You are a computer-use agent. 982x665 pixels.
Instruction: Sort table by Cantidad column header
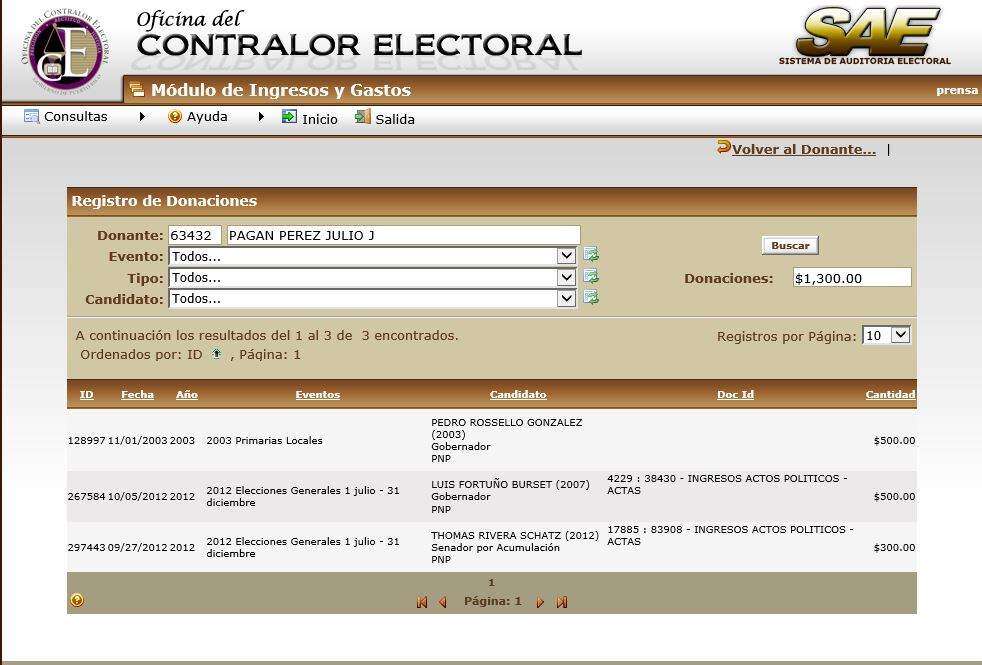(x=890, y=394)
